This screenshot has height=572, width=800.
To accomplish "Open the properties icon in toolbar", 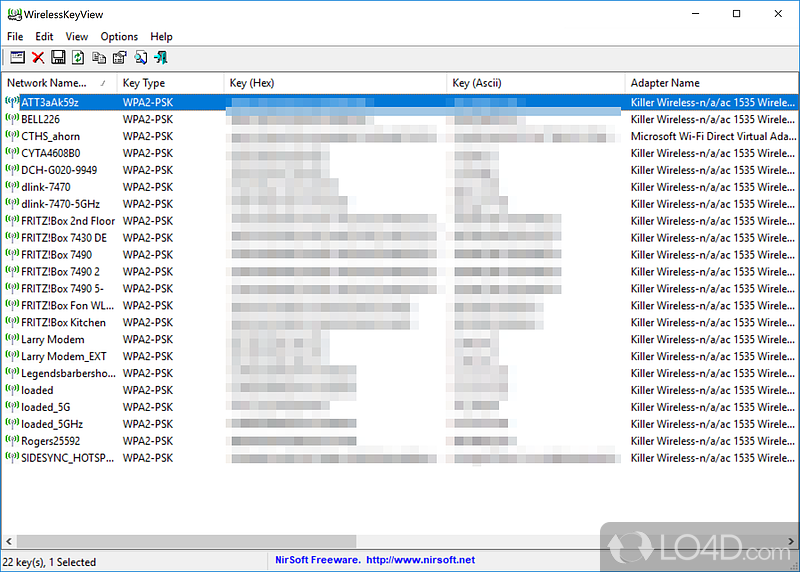I will (x=119, y=58).
